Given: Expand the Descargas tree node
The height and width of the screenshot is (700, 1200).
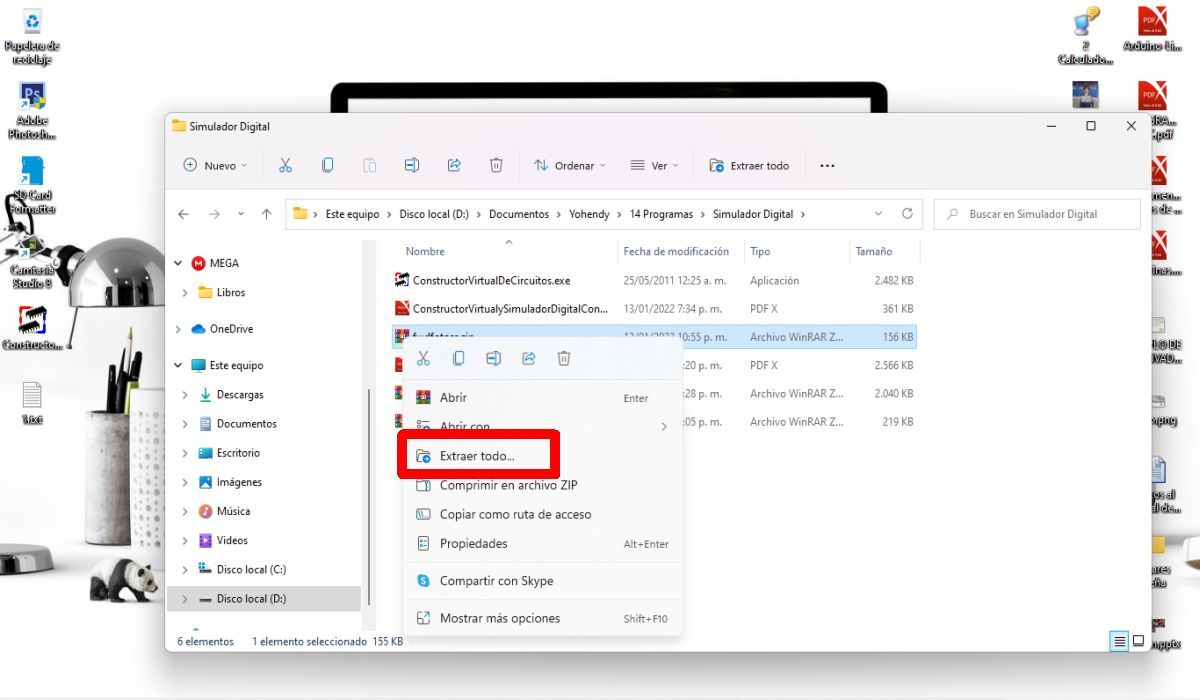Looking at the screenshot, I should point(185,395).
